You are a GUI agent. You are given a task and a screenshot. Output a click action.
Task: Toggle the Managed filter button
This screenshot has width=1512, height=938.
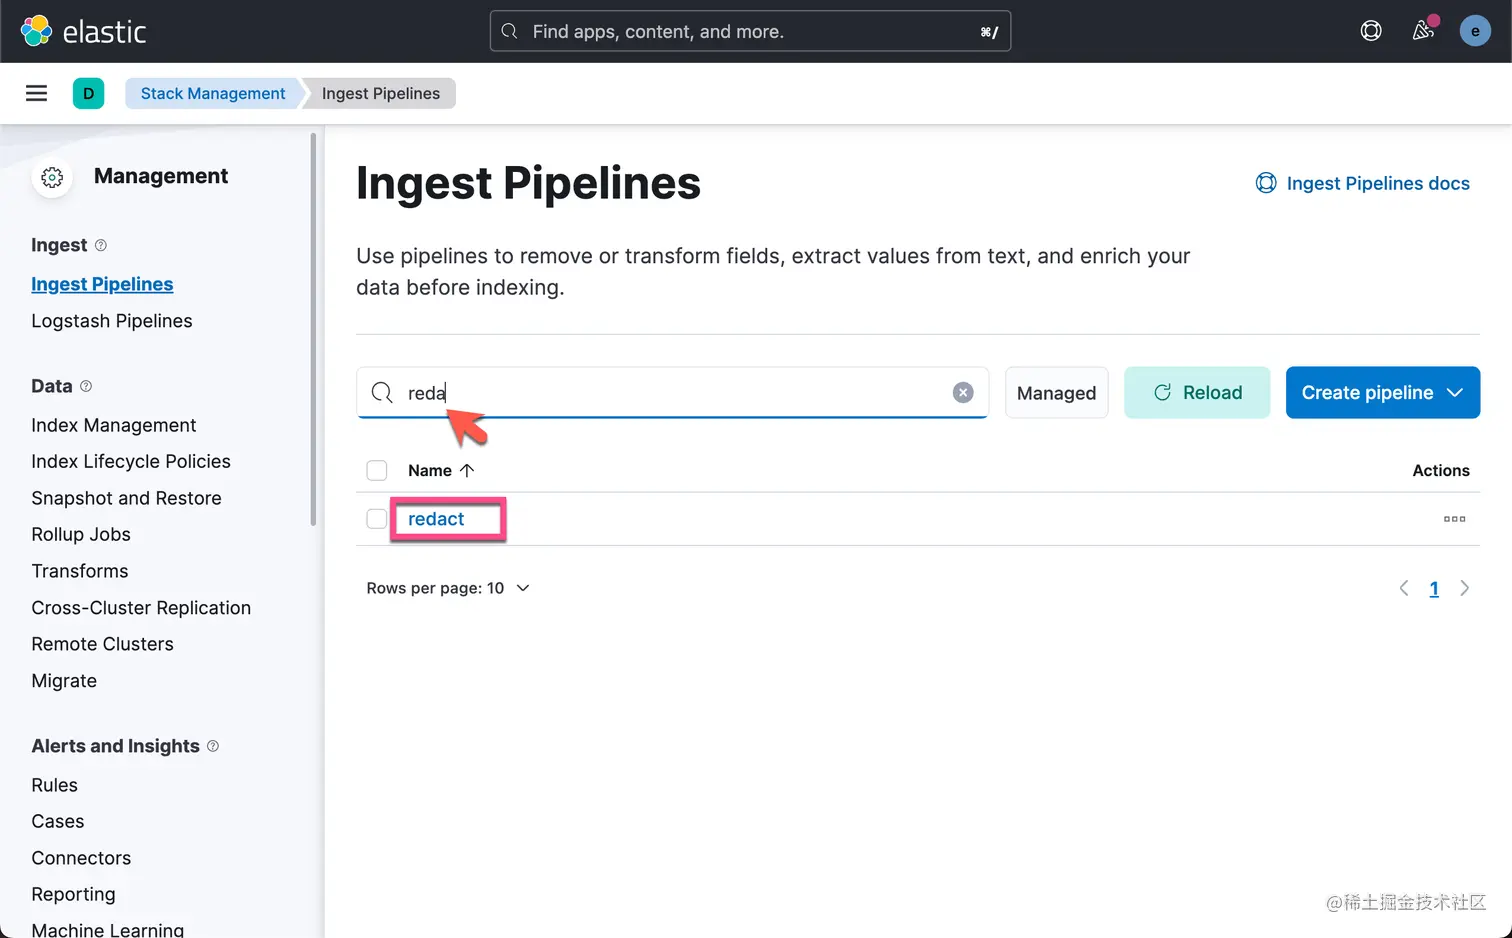point(1056,393)
